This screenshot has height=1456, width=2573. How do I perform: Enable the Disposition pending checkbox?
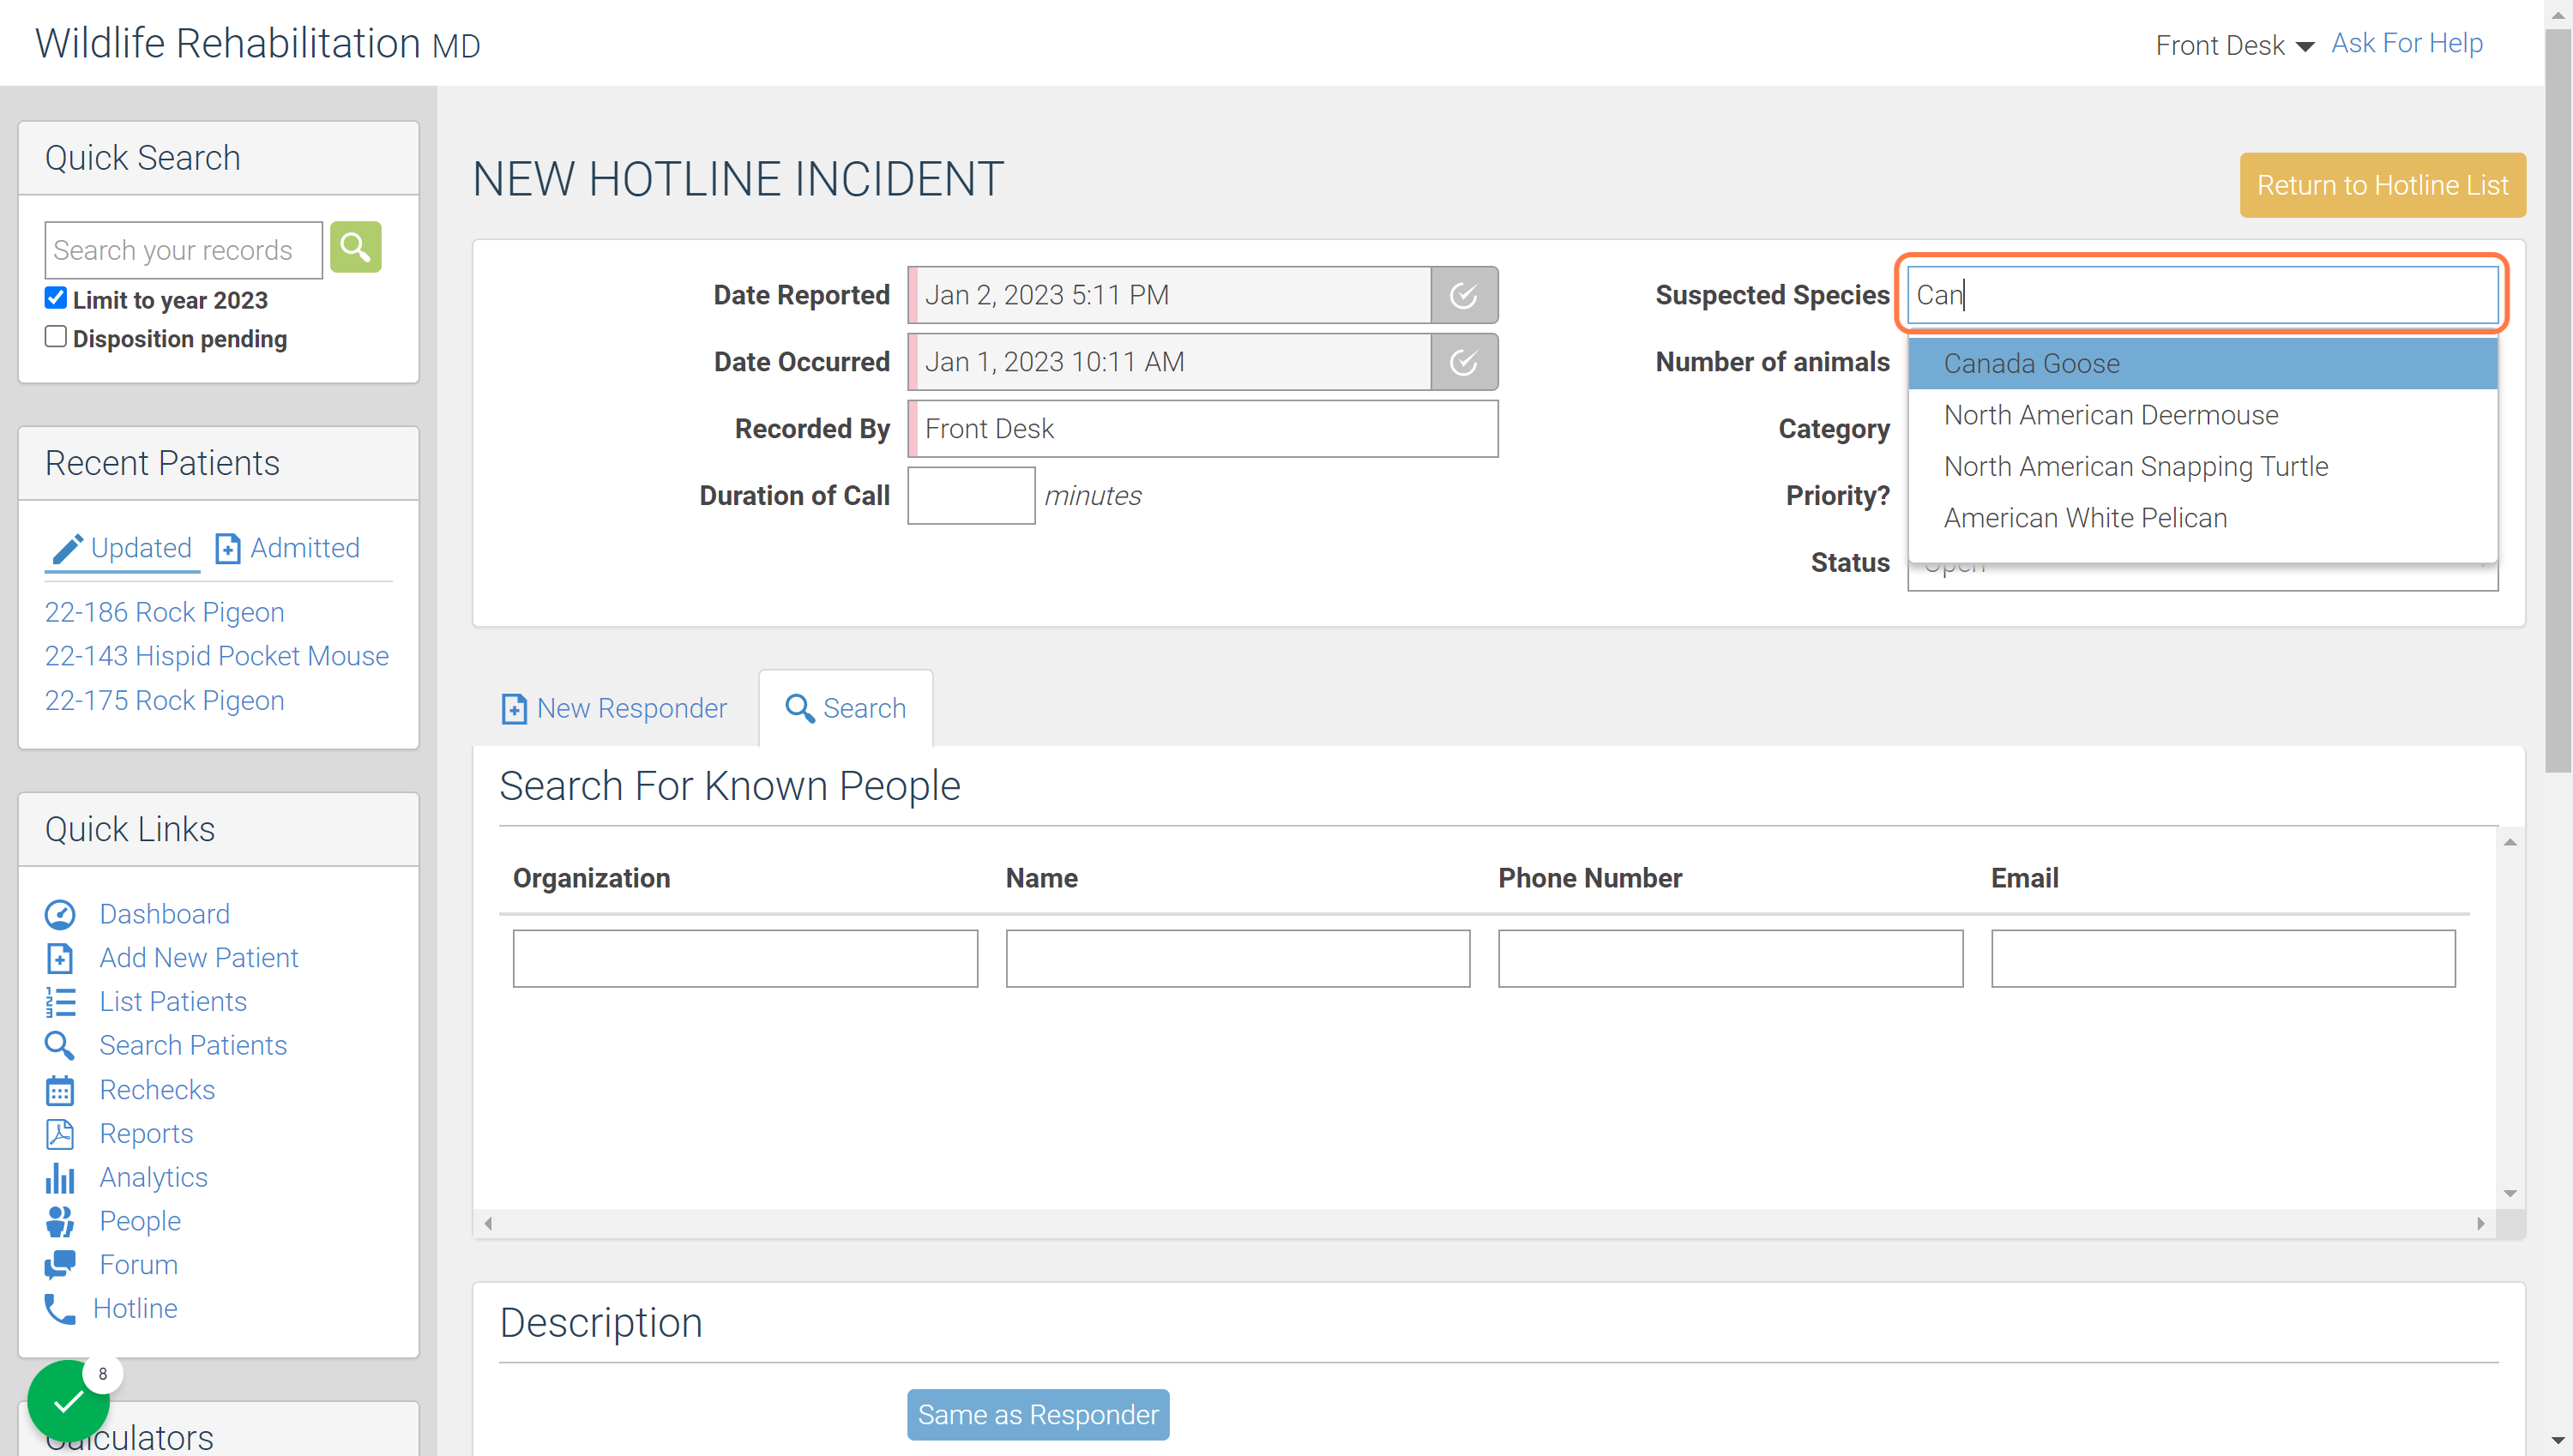56,337
